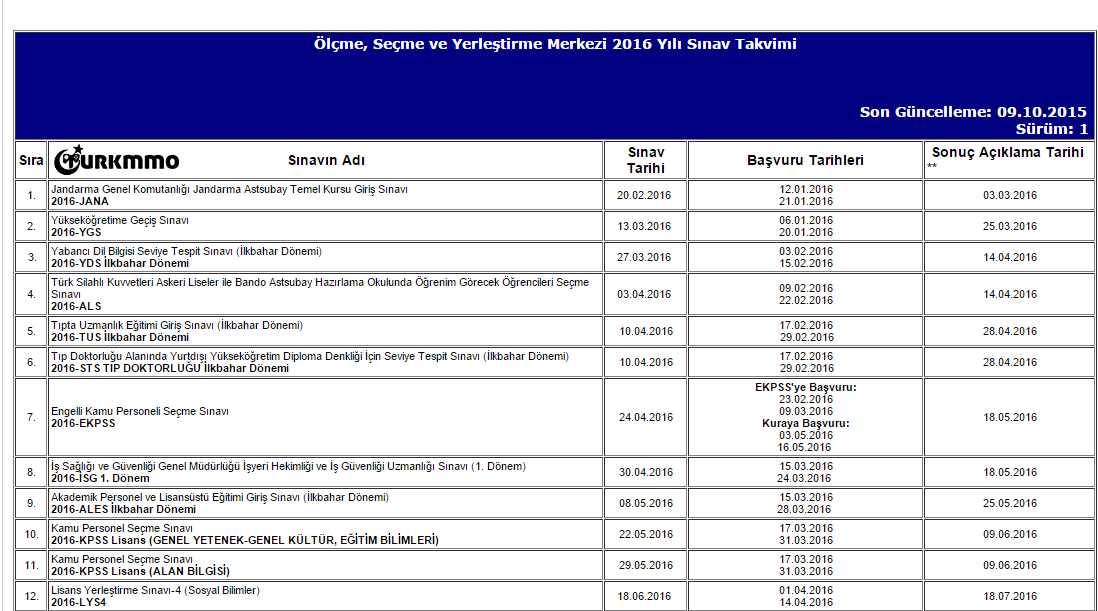
Task: Click result date "25.03.2016" for YGS
Action: pos(1010,226)
